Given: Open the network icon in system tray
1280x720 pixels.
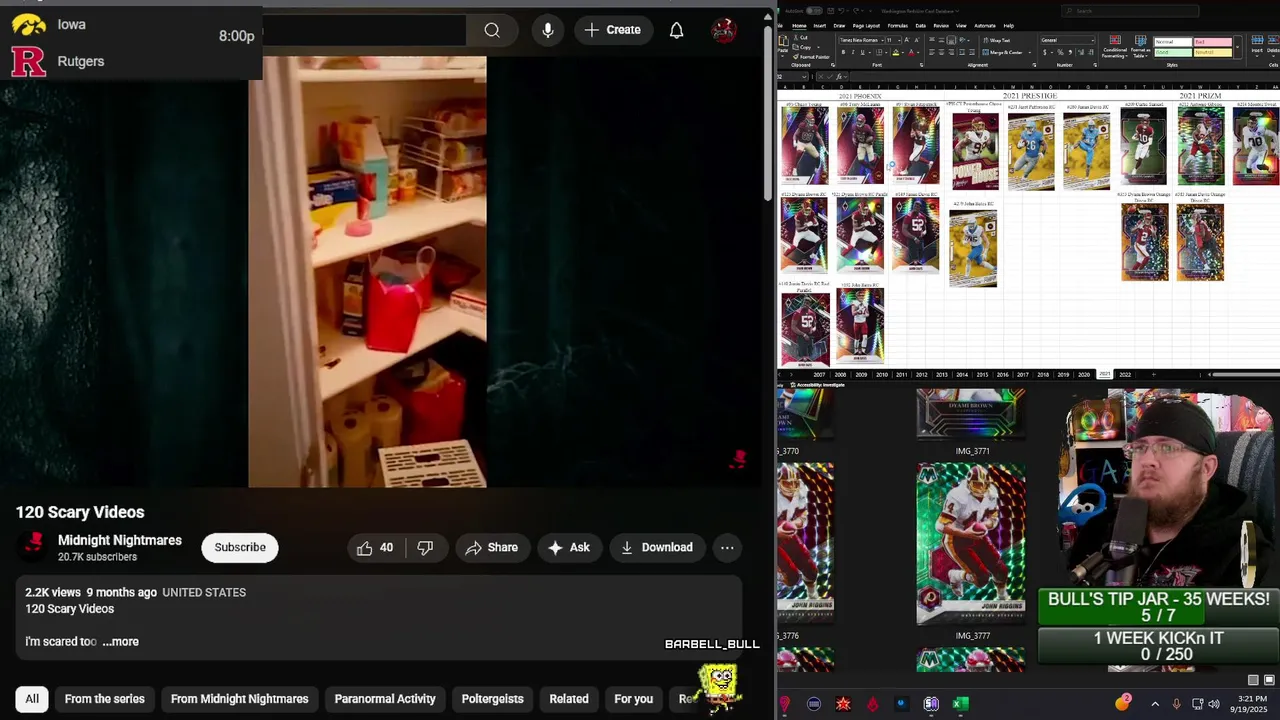Looking at the screenshot, I should click(1198, 704).
